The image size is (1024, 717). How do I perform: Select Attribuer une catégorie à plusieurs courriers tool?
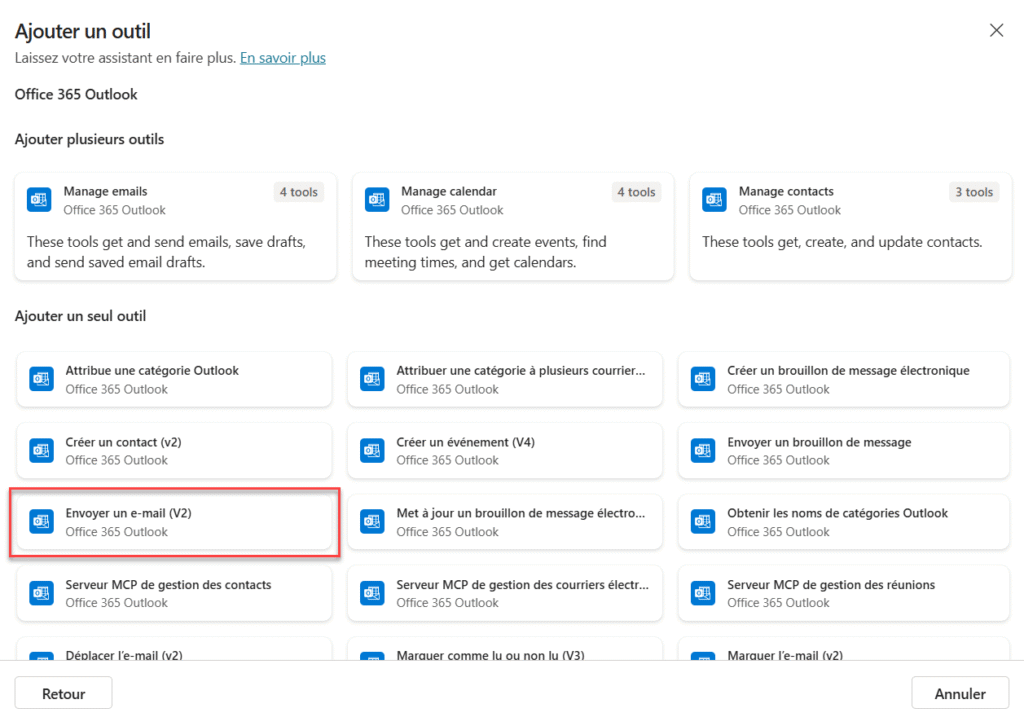point(504,379)
